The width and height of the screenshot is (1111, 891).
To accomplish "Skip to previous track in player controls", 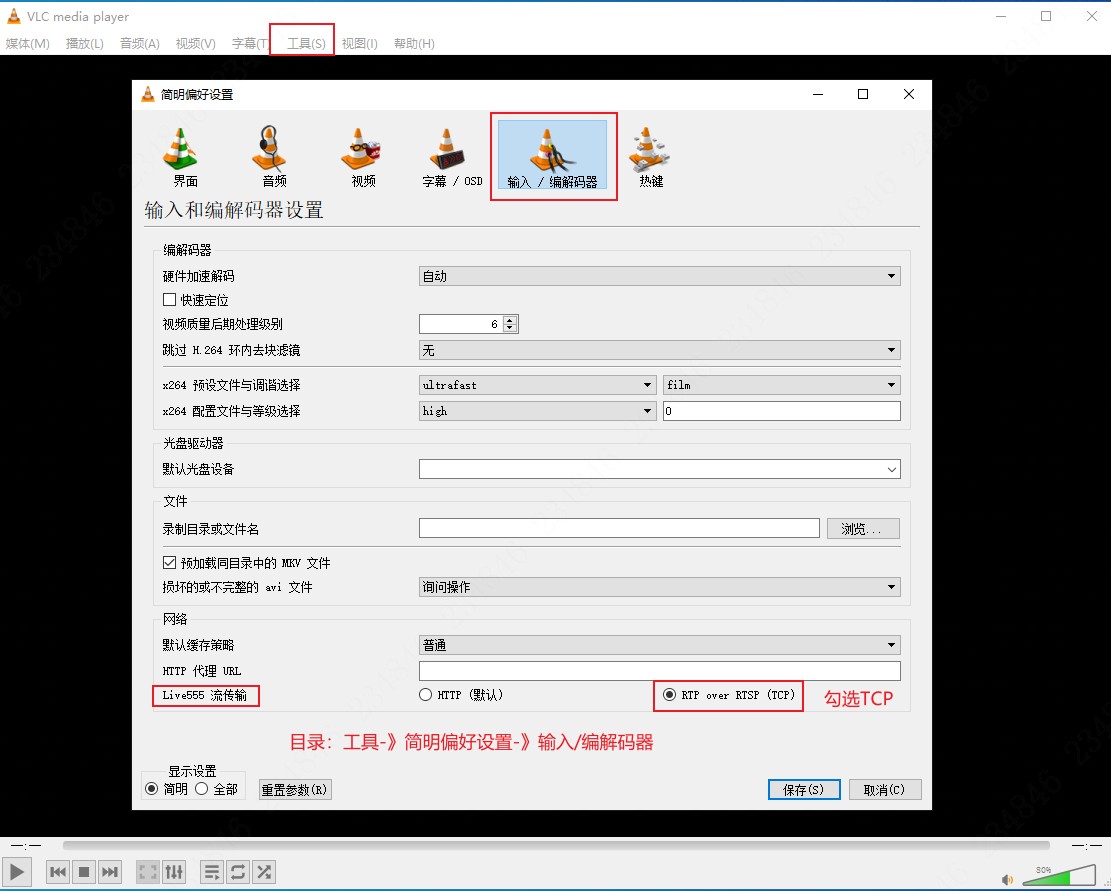I will (58, 872).
